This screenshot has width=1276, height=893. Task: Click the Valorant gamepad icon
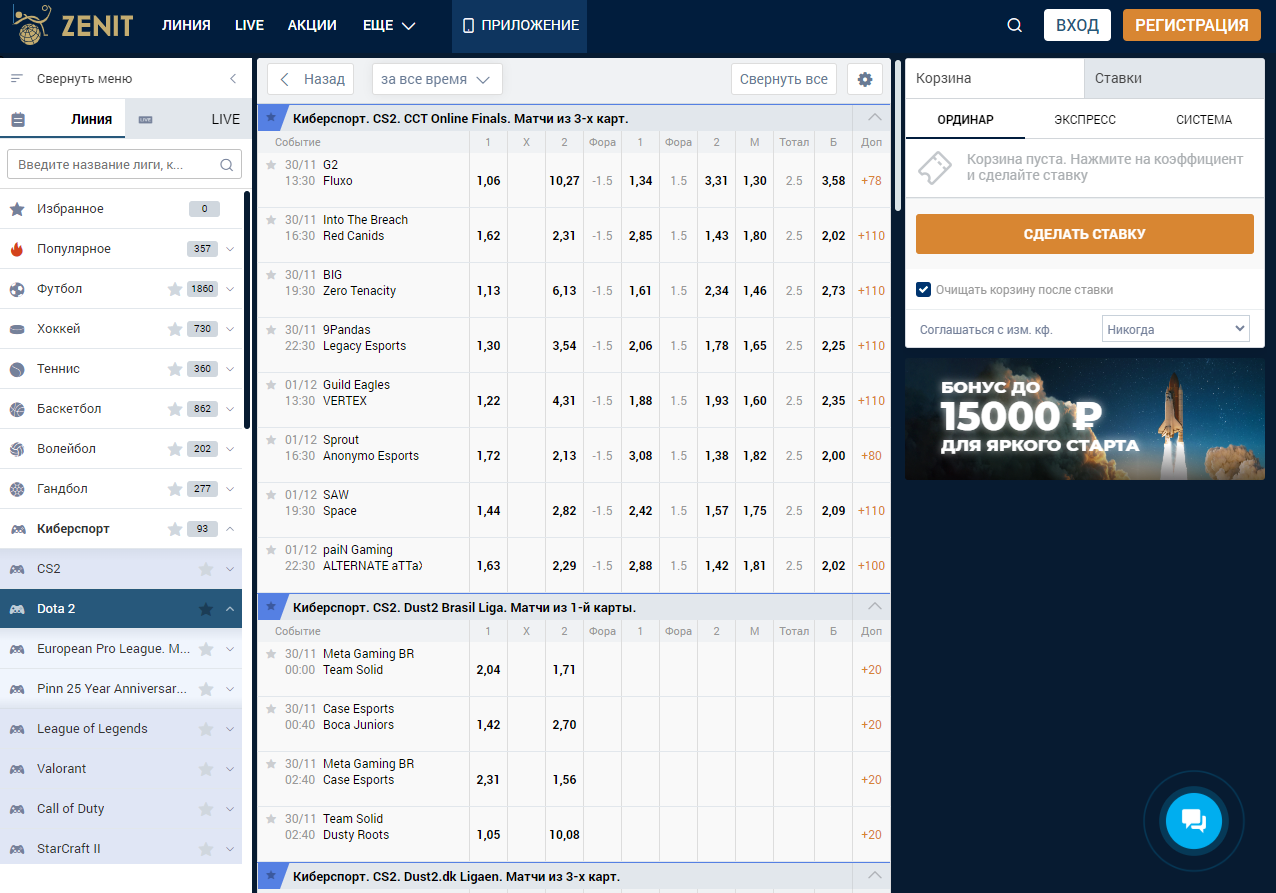(17, 769)
